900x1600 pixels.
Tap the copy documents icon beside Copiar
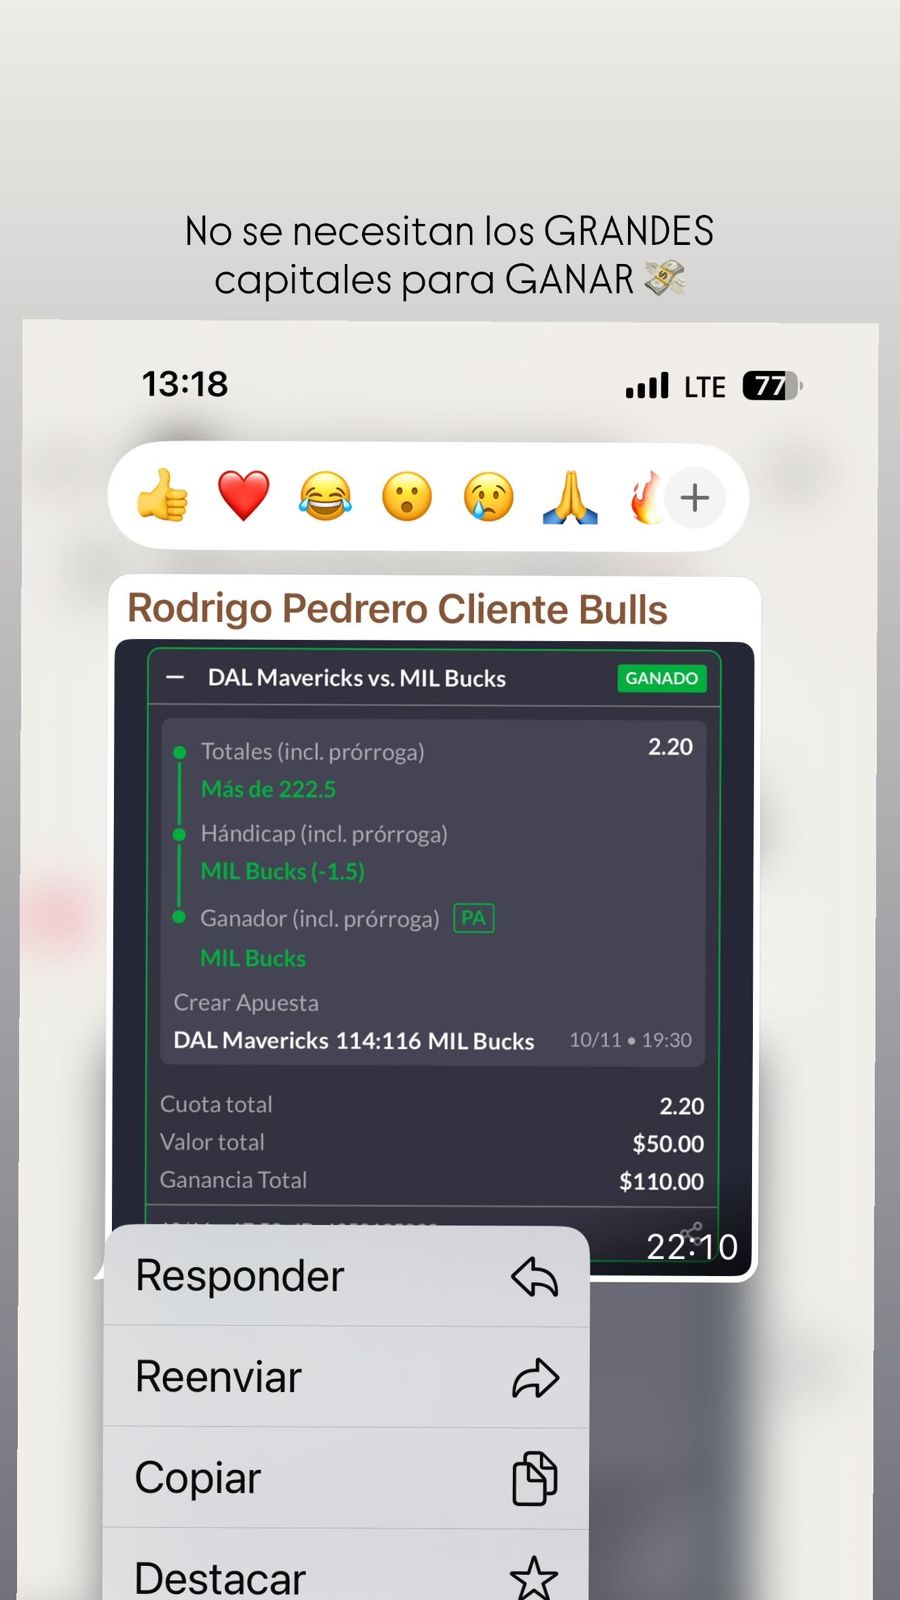tap(535, 1478)
